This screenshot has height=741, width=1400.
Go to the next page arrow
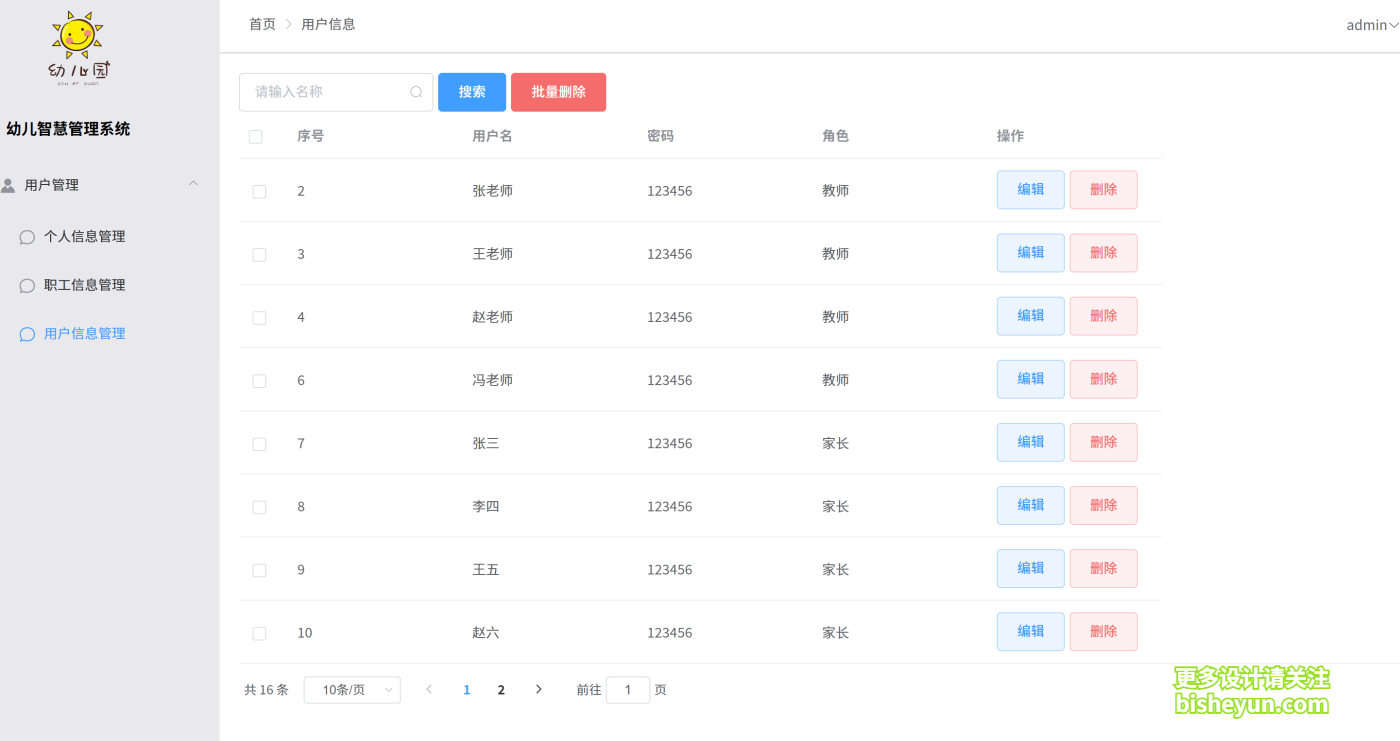(x=539, y=689)
